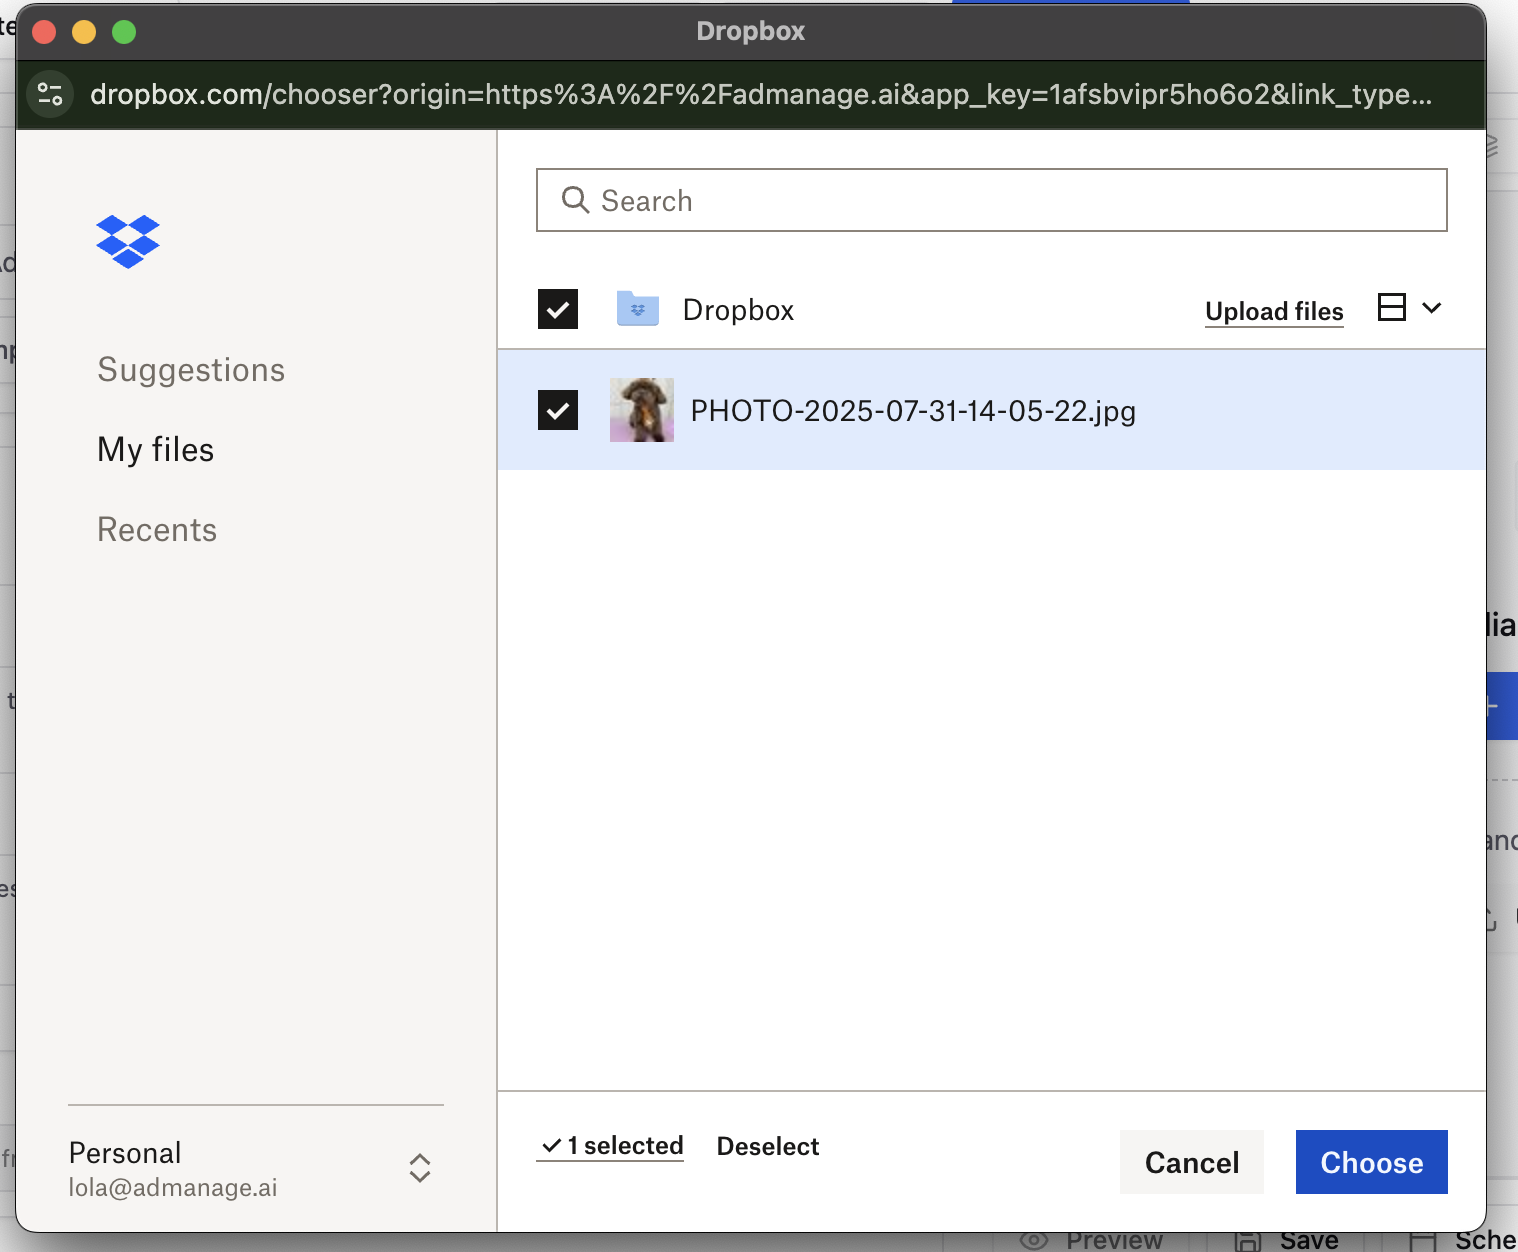Click the Dropbox logo in sidebar
This screenshot has width=1518, height=1252.
tap(128, 241)
